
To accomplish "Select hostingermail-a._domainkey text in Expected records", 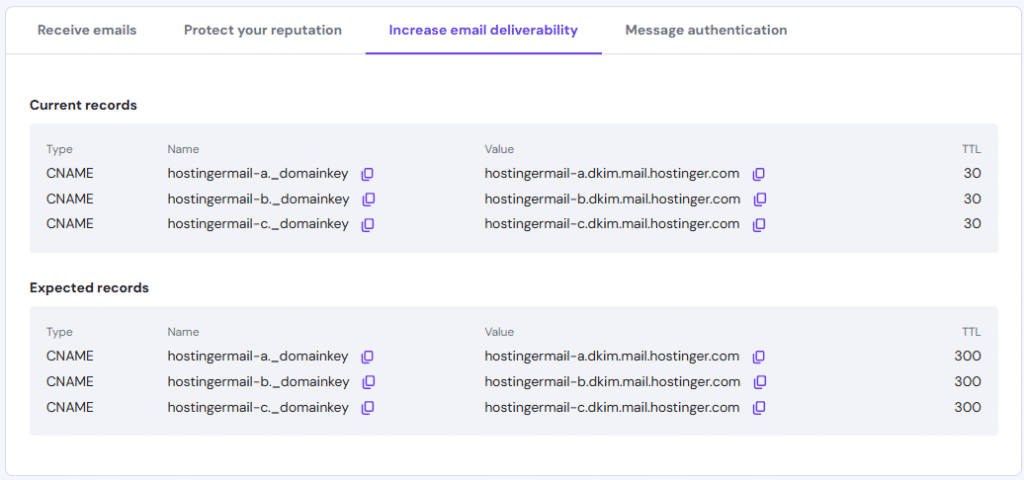I will [258, 356].
